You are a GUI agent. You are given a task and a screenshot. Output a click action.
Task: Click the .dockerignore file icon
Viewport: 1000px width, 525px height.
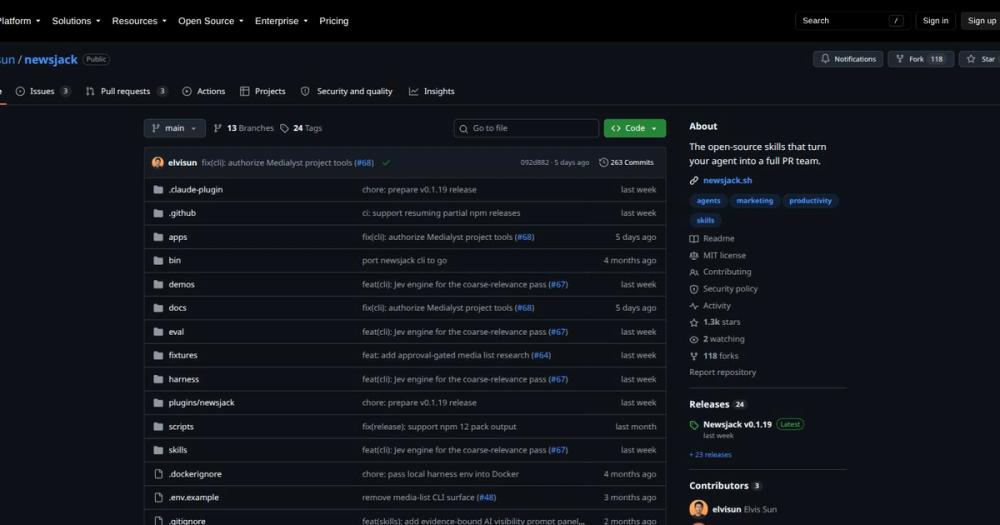click(158, 474)
